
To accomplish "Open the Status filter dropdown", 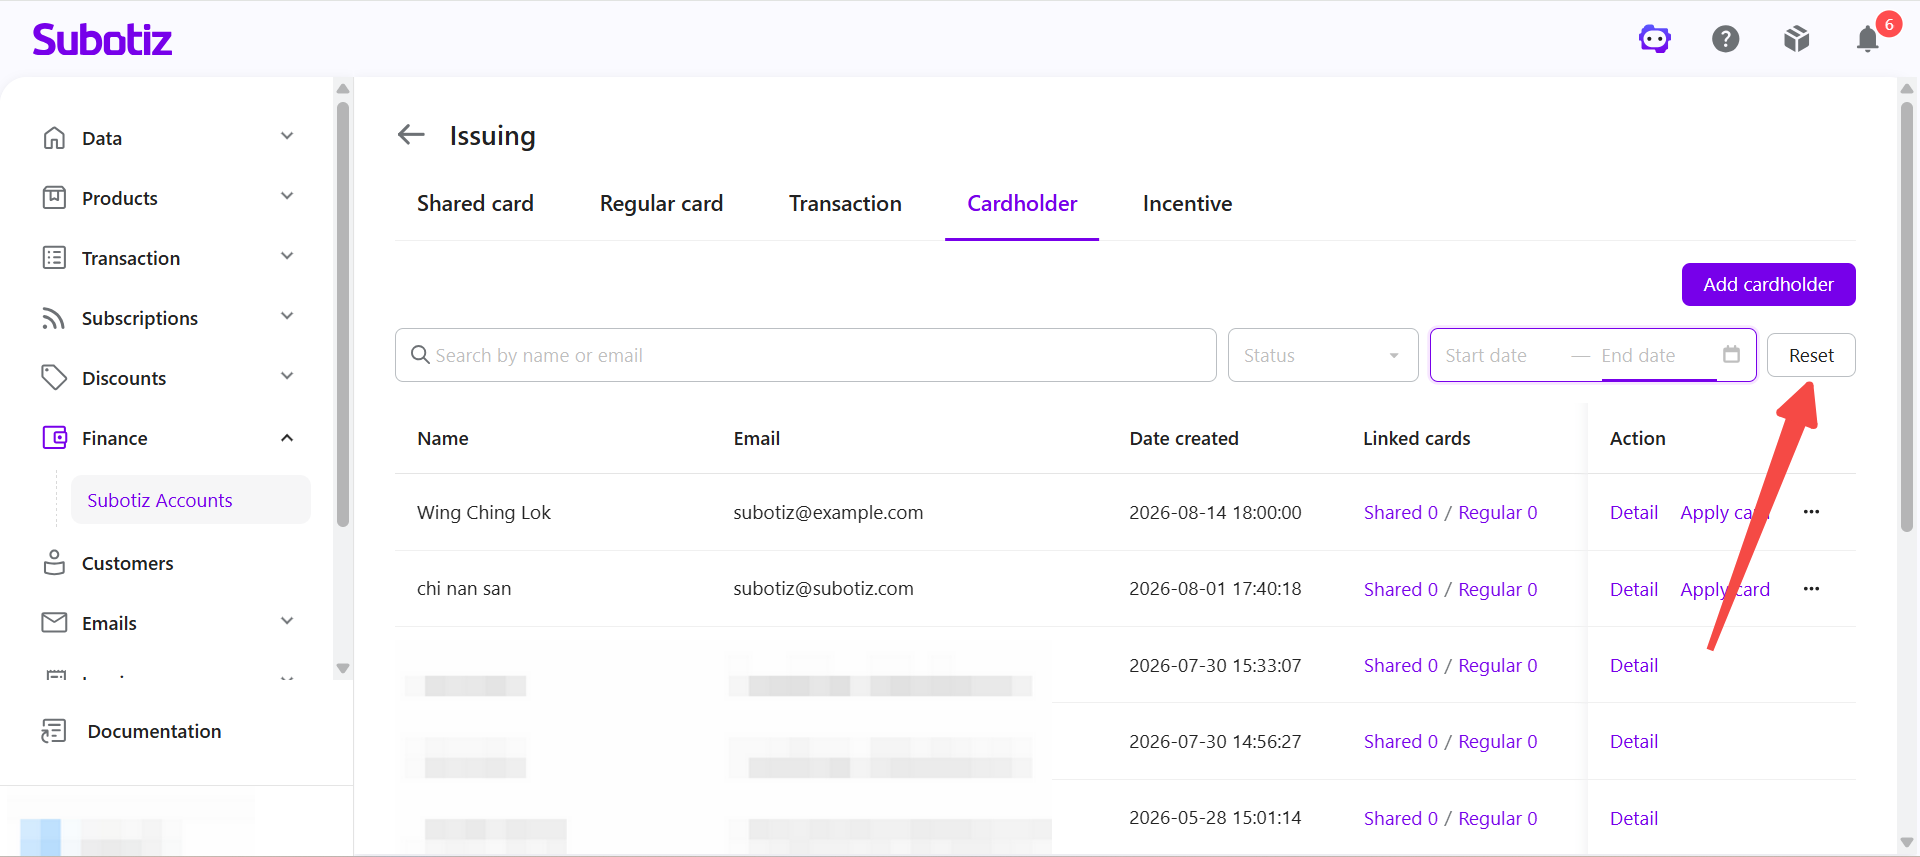I will pyautogui.click(x=1323, y=355).
